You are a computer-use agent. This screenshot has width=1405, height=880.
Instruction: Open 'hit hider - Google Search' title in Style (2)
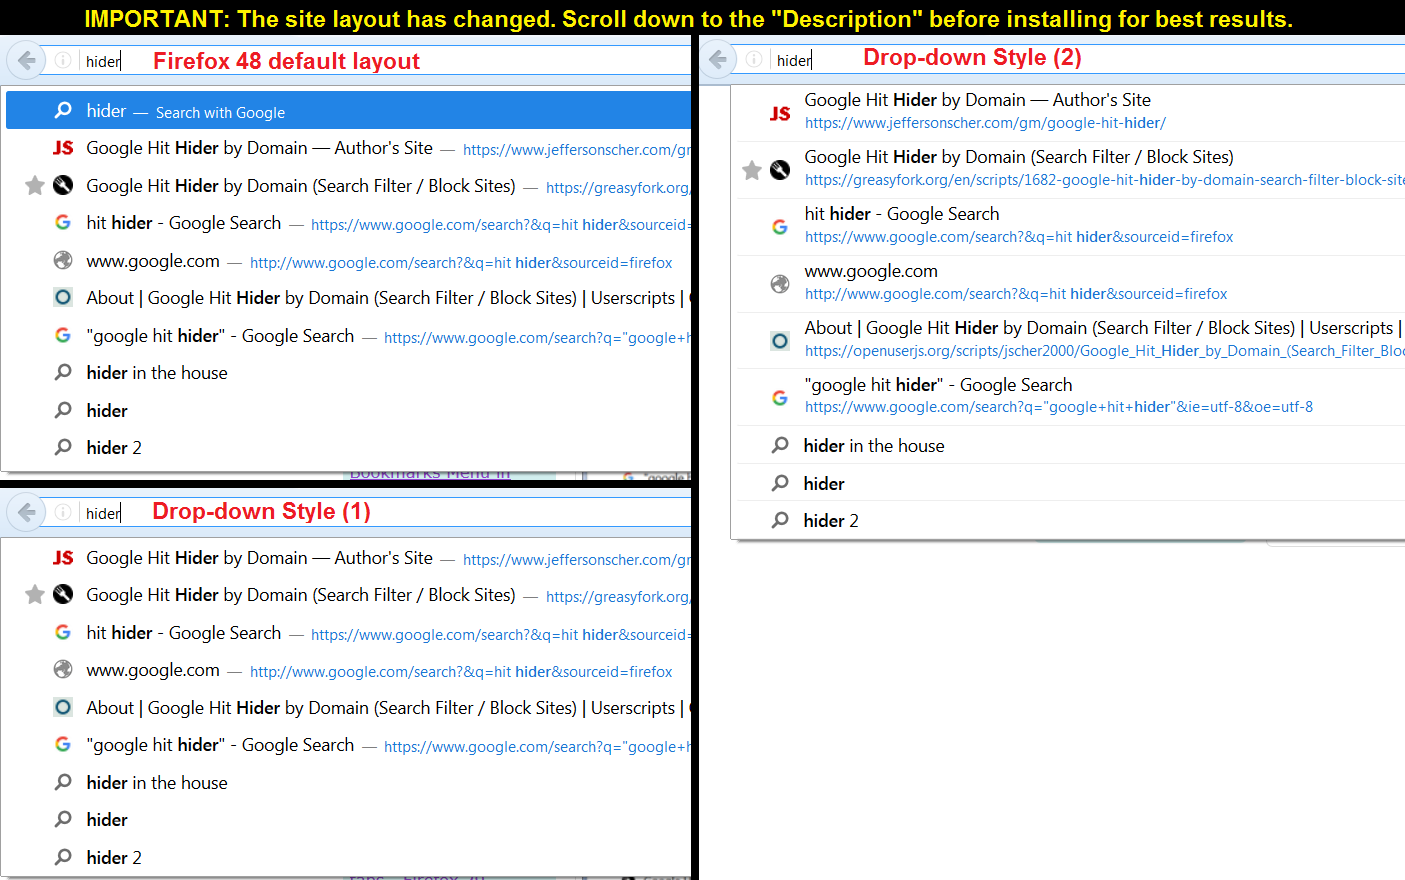(902, 214)
